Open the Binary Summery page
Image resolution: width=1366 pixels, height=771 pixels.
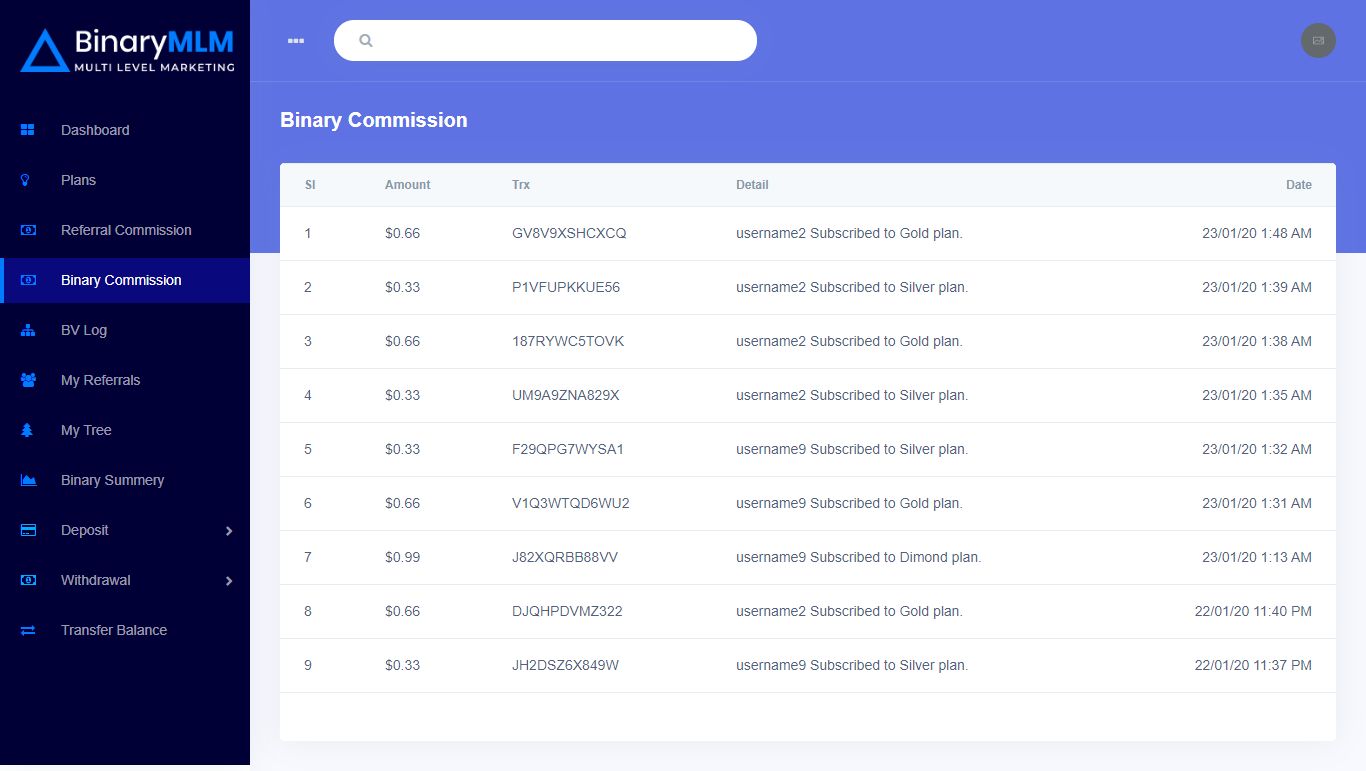click(x=125, y=480)
